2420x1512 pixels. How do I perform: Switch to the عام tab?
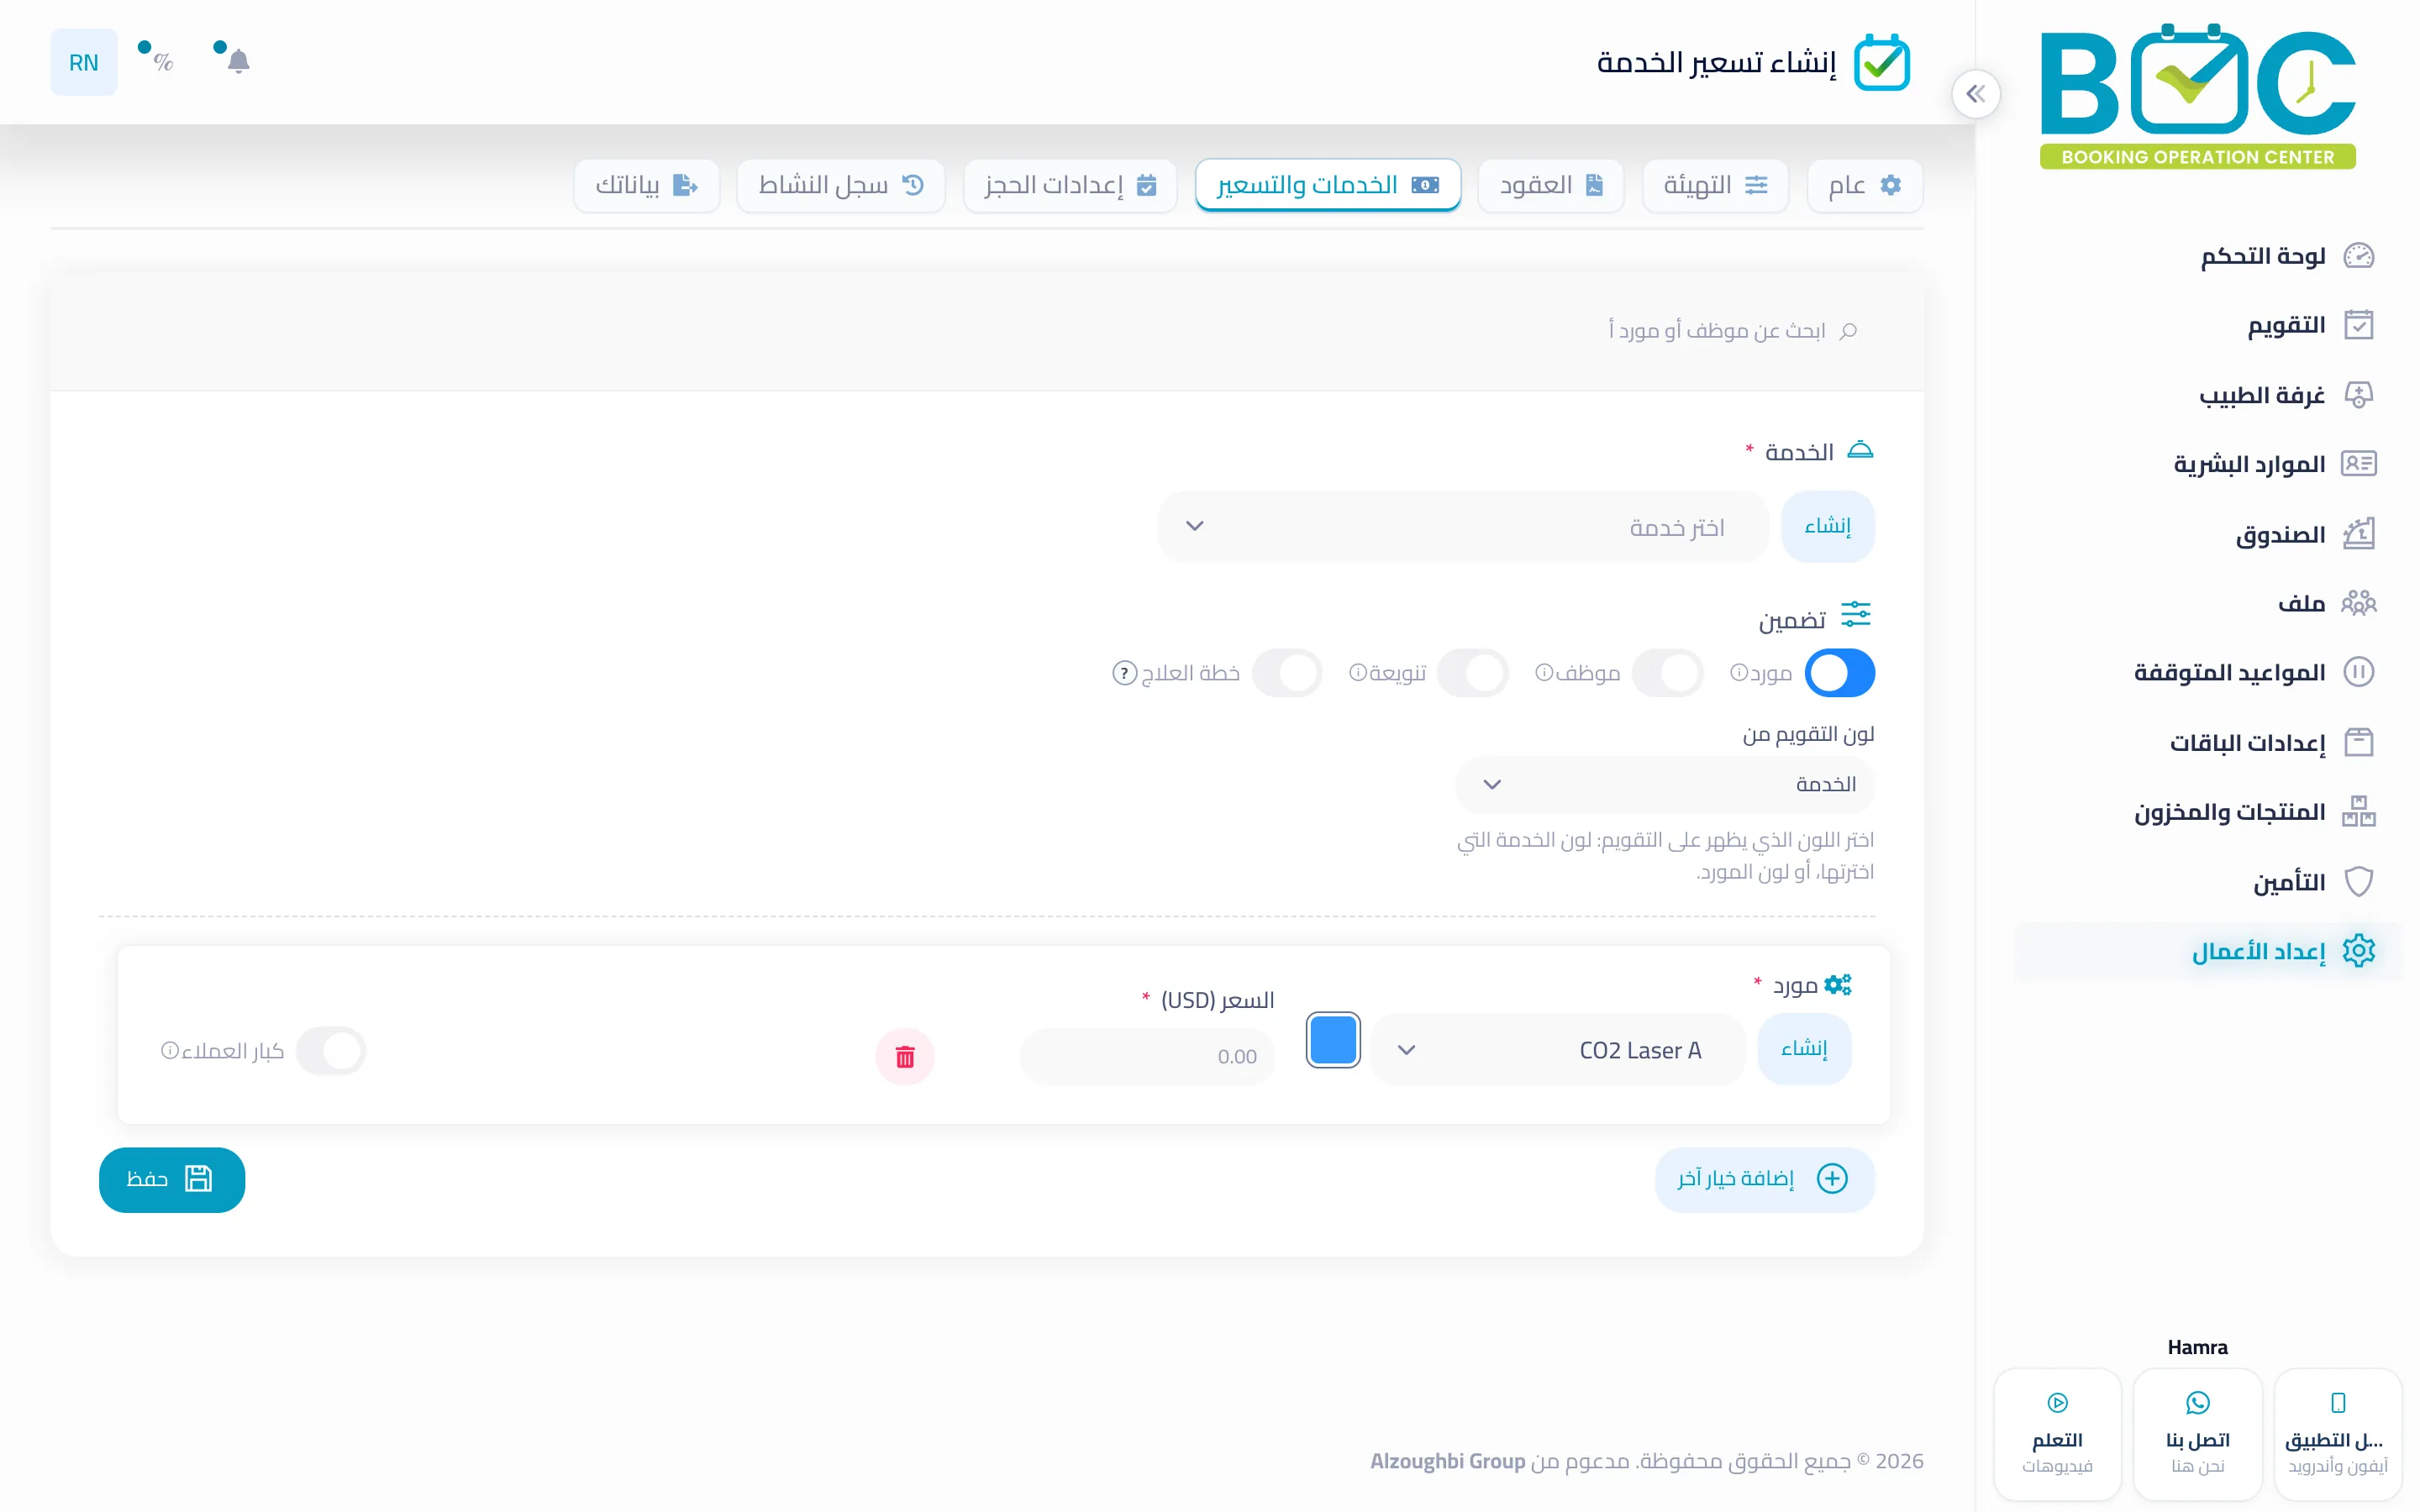[x=1864, y=185]
